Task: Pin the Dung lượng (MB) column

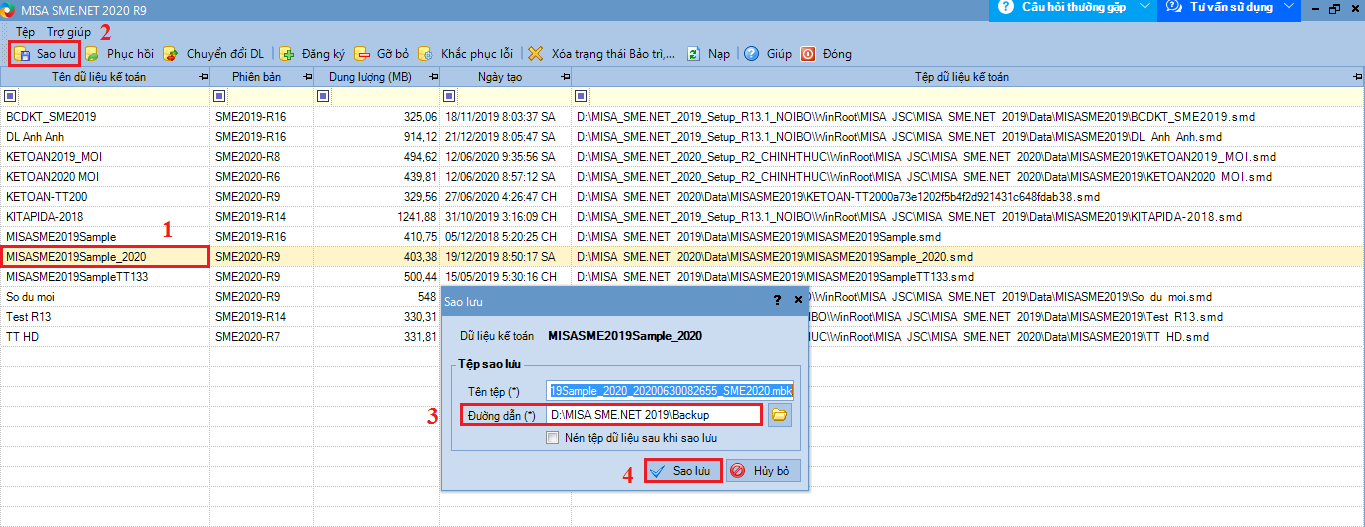Action: [433, 77]
